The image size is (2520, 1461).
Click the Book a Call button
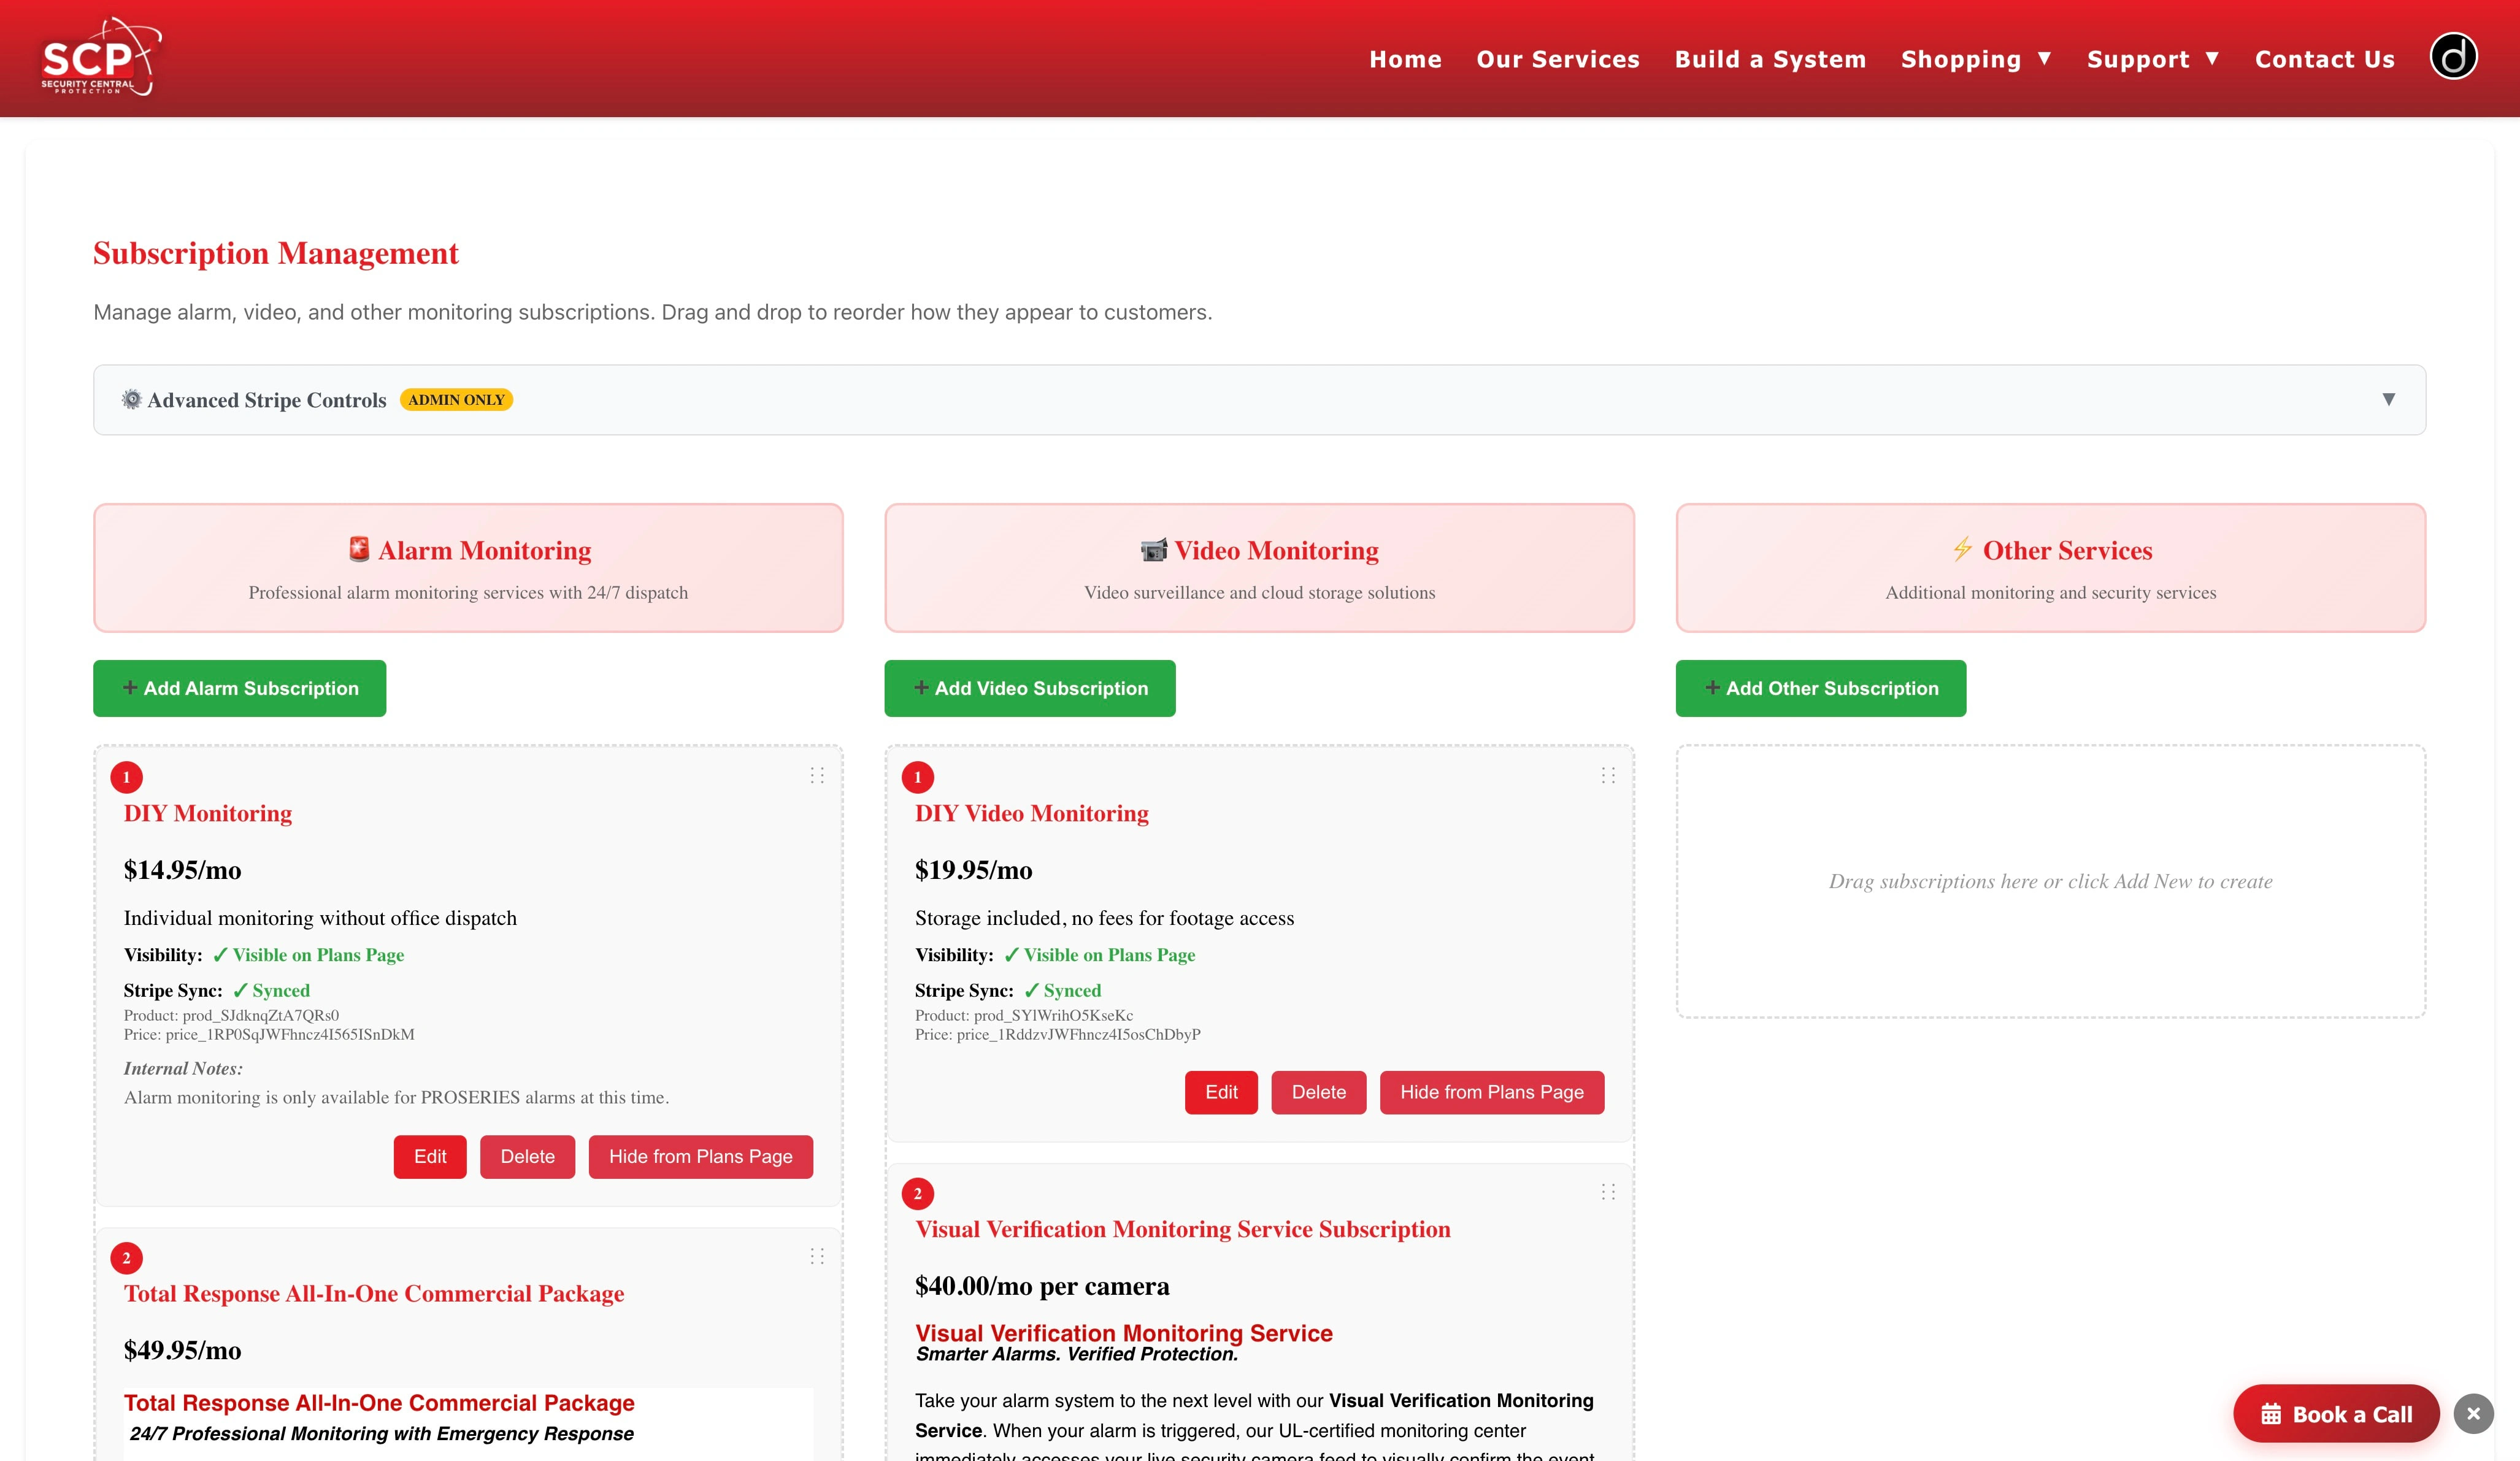point(2336,1414)
